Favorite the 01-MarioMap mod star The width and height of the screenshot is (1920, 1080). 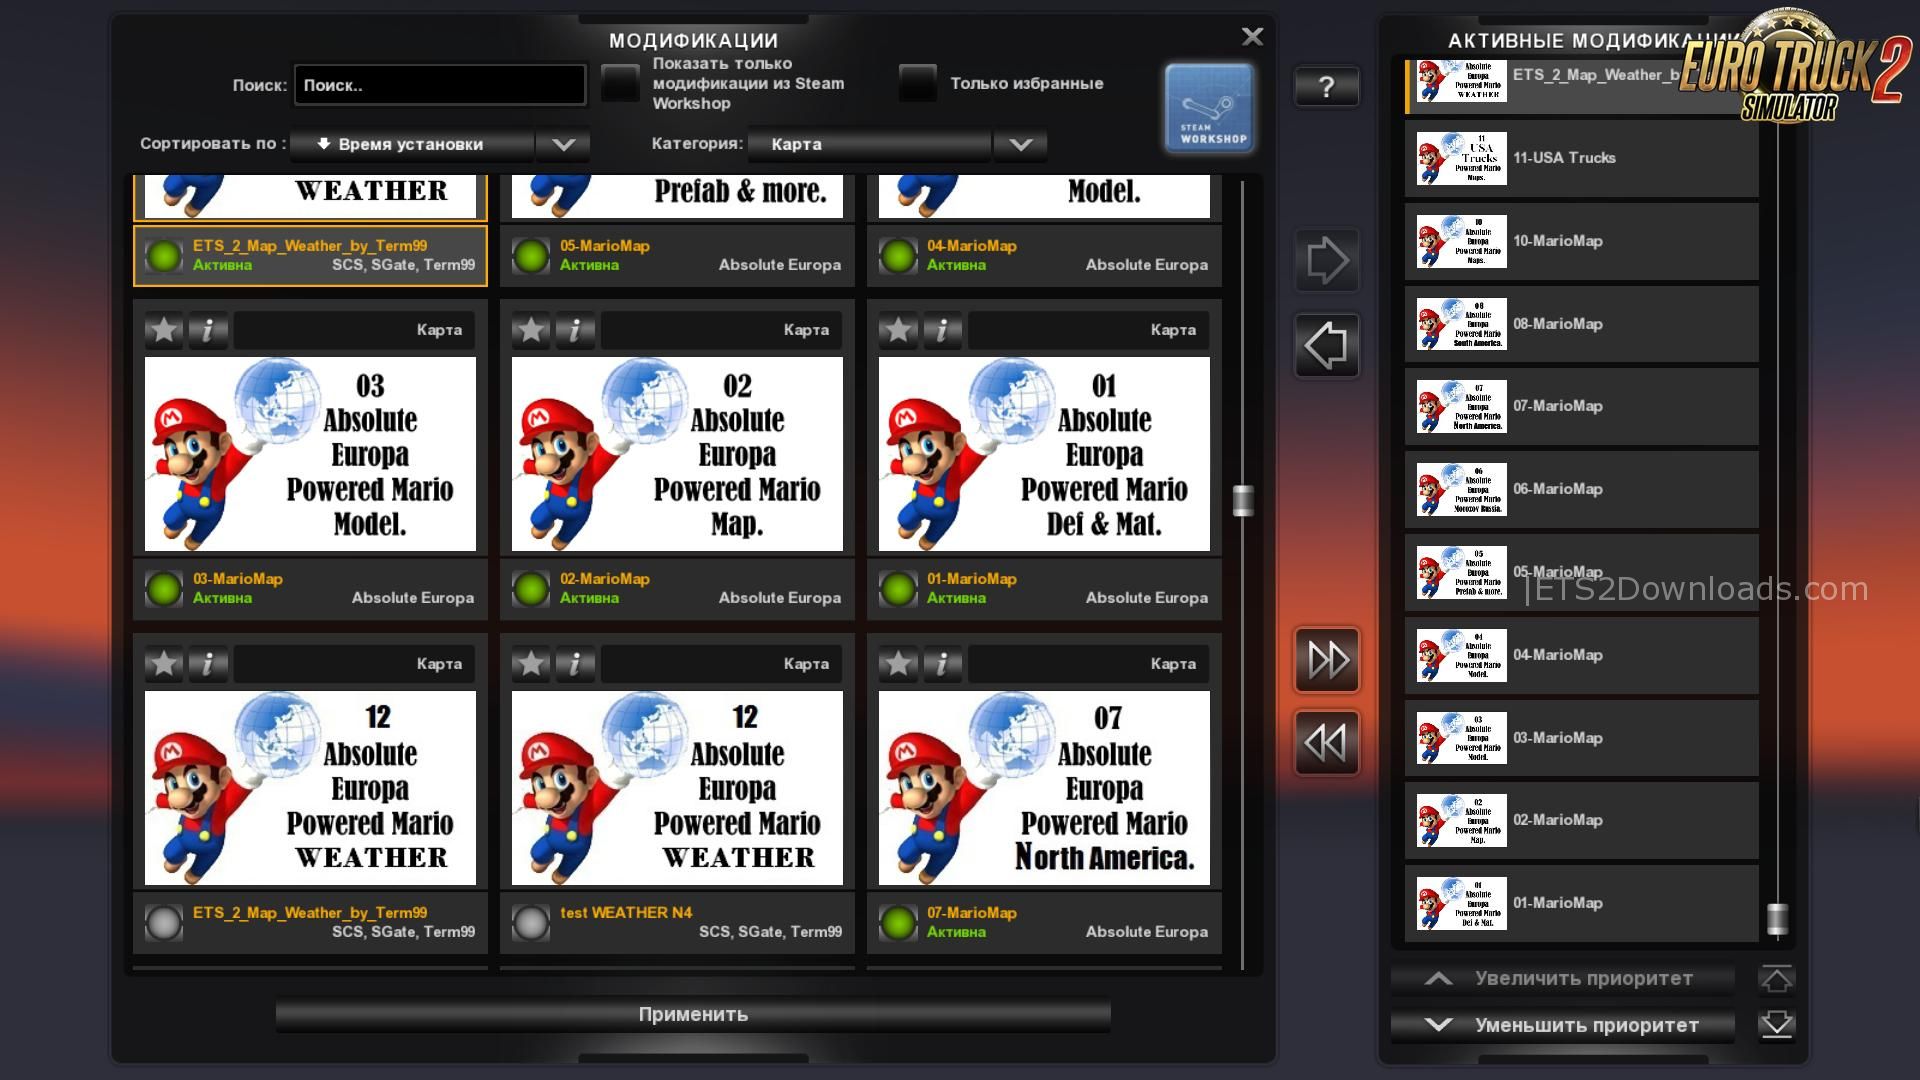click(898, 330)
